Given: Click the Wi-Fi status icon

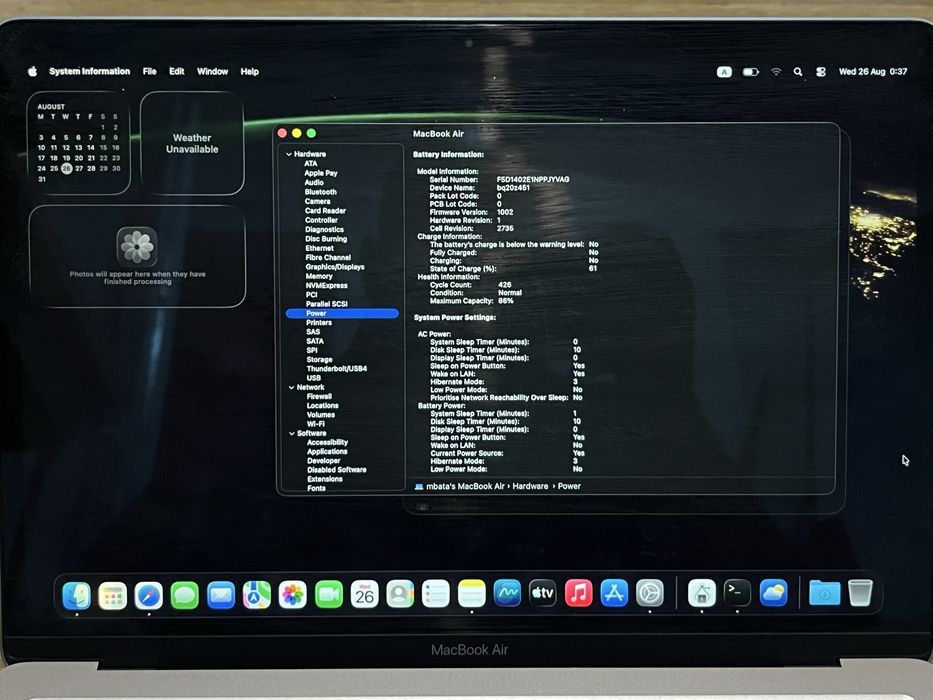Looking at the screenshot, I should (776, 71).
